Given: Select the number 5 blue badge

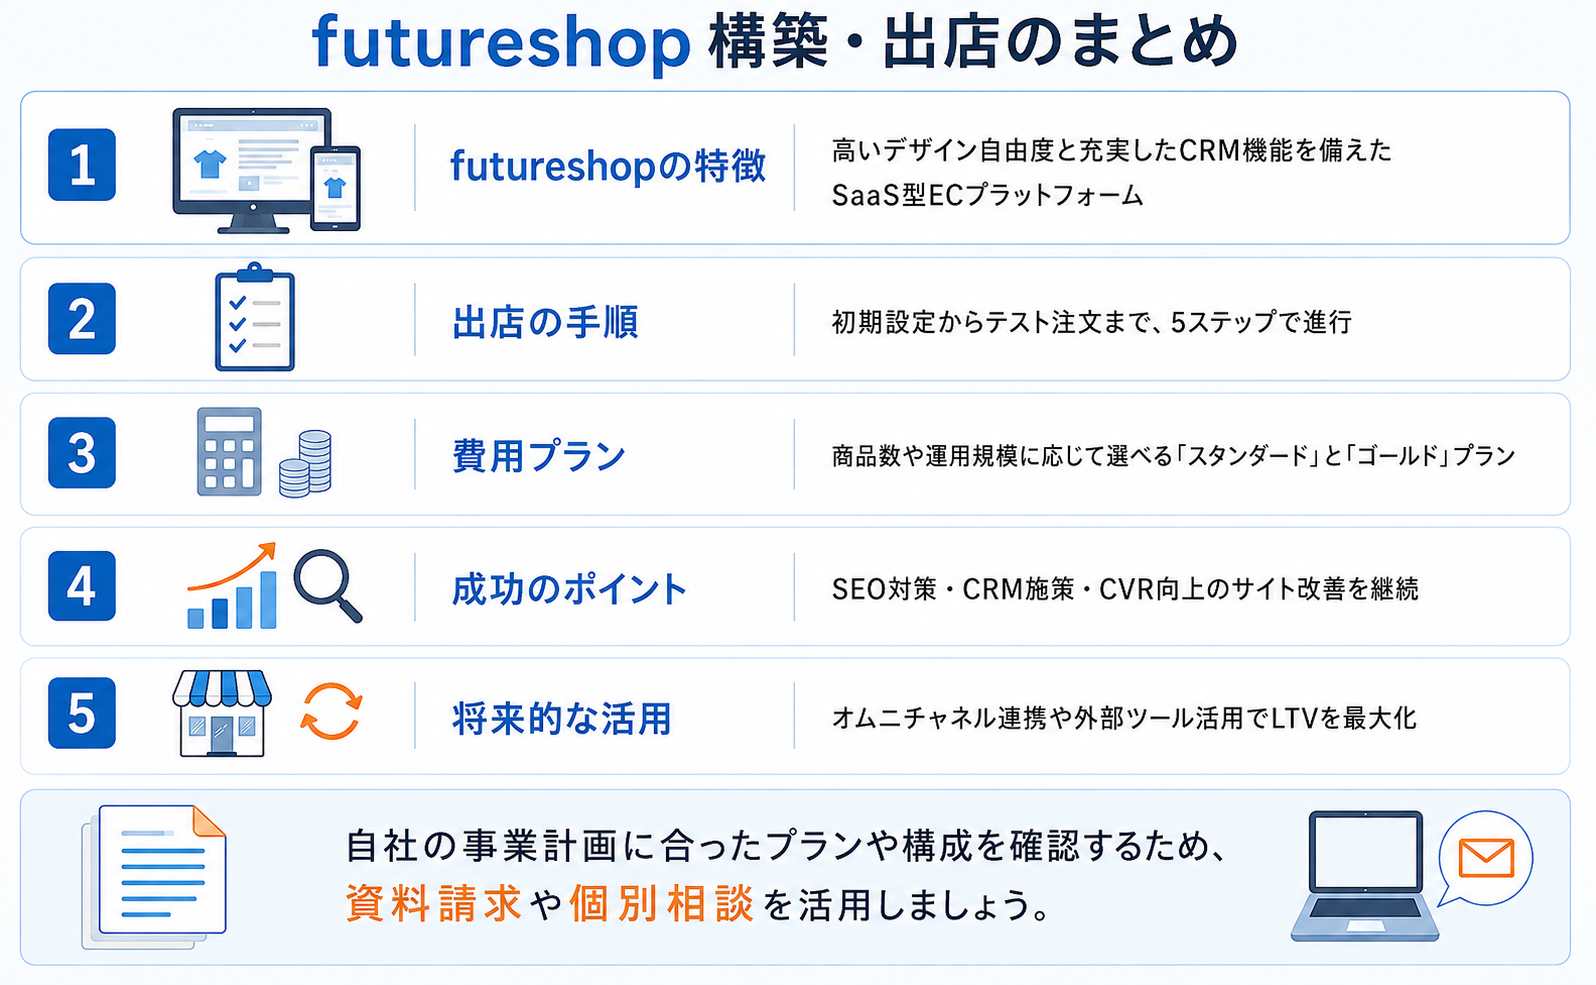Looking at the screenshot, I should (x=82, y=713).
